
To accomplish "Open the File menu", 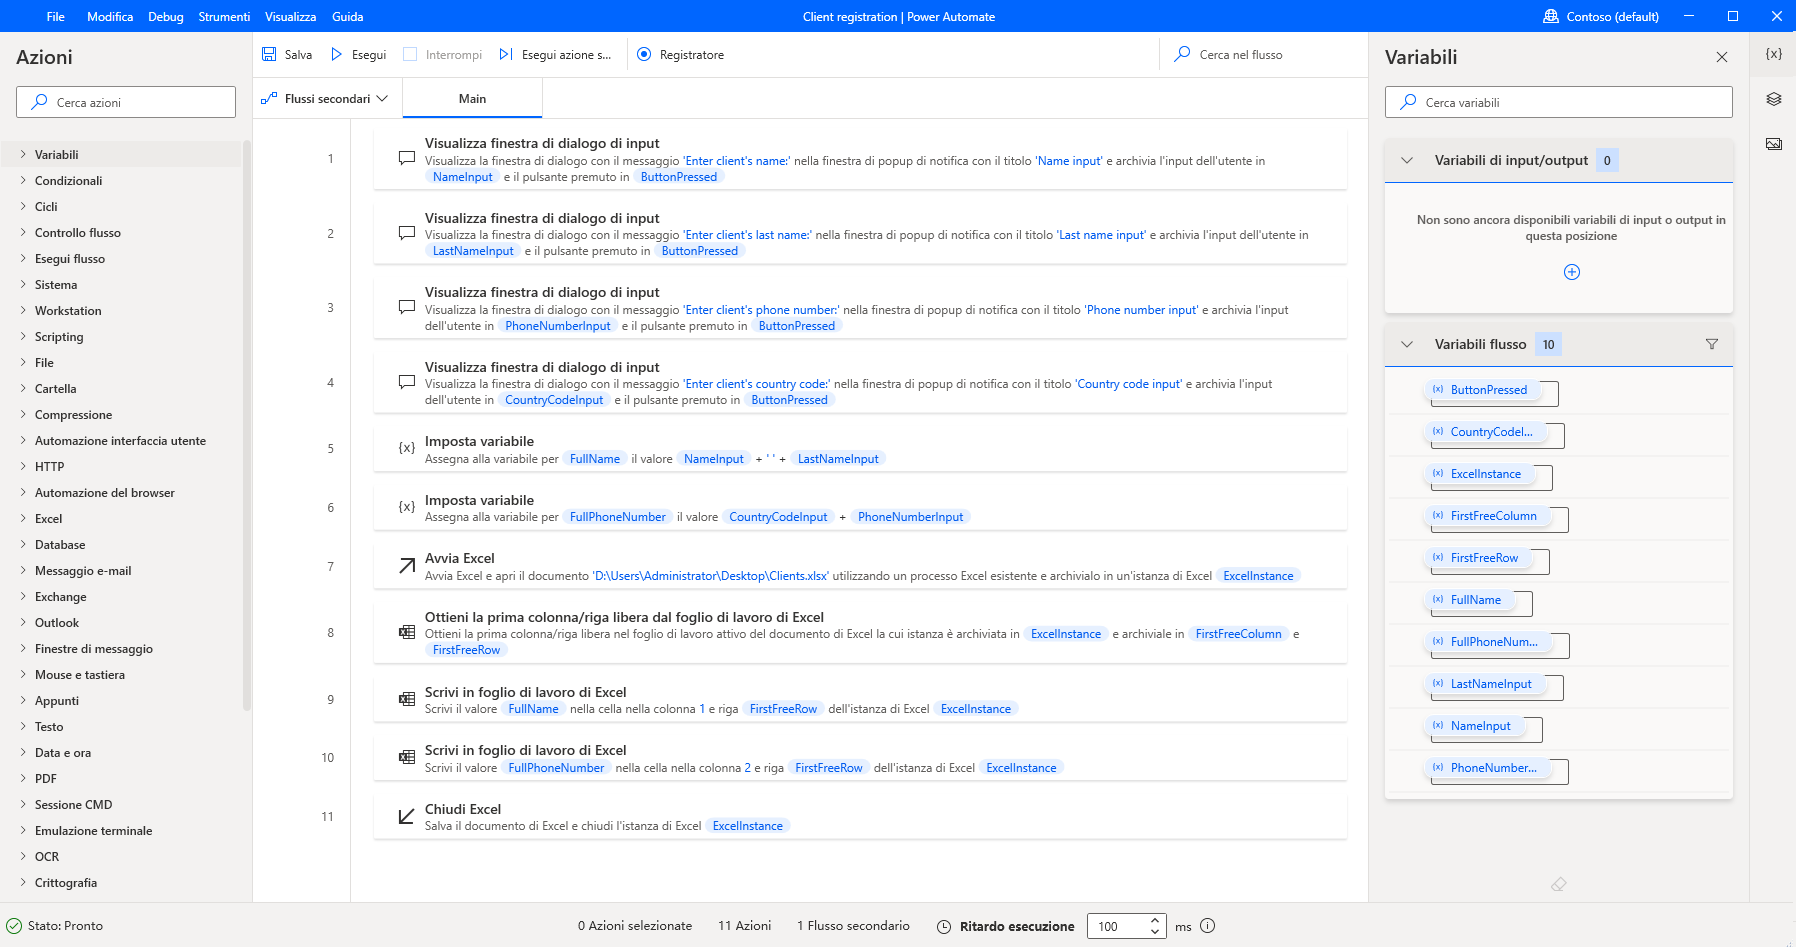I will pyautogui.click(x=56, y=16).
